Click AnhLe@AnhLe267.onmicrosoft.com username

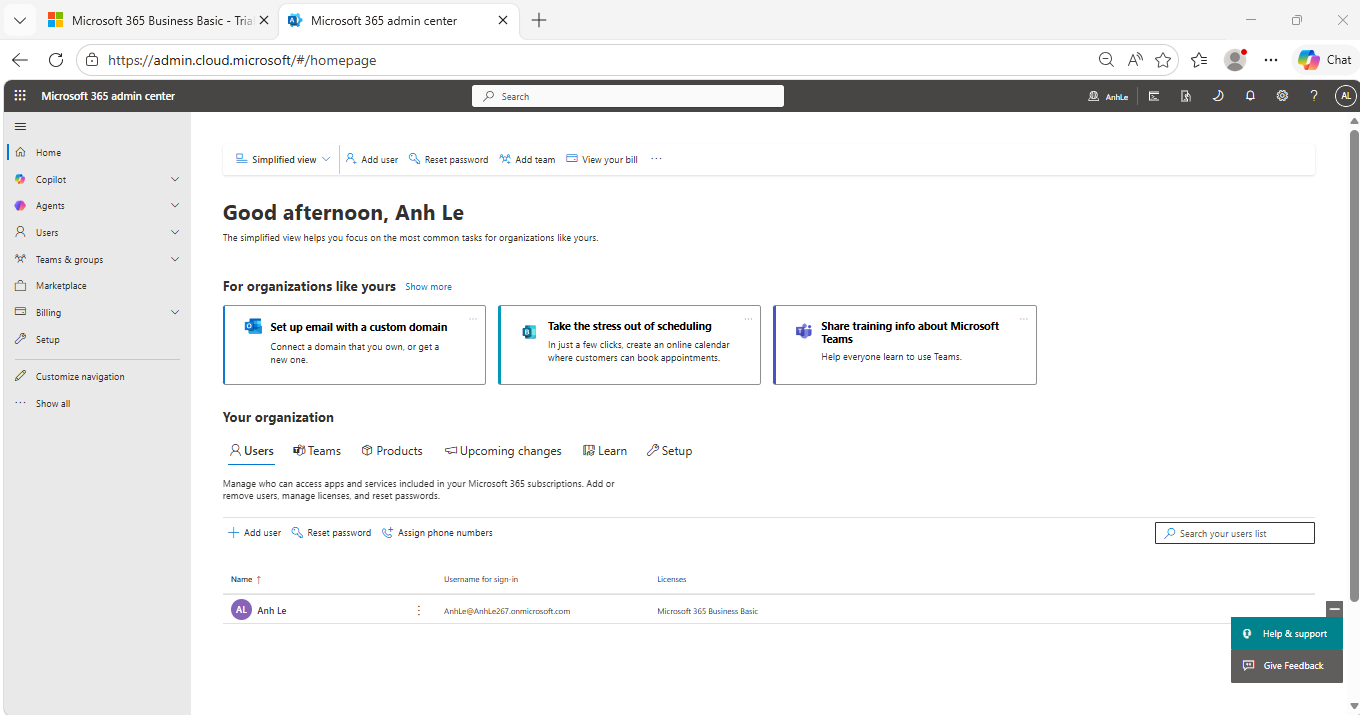coord(507,611)
